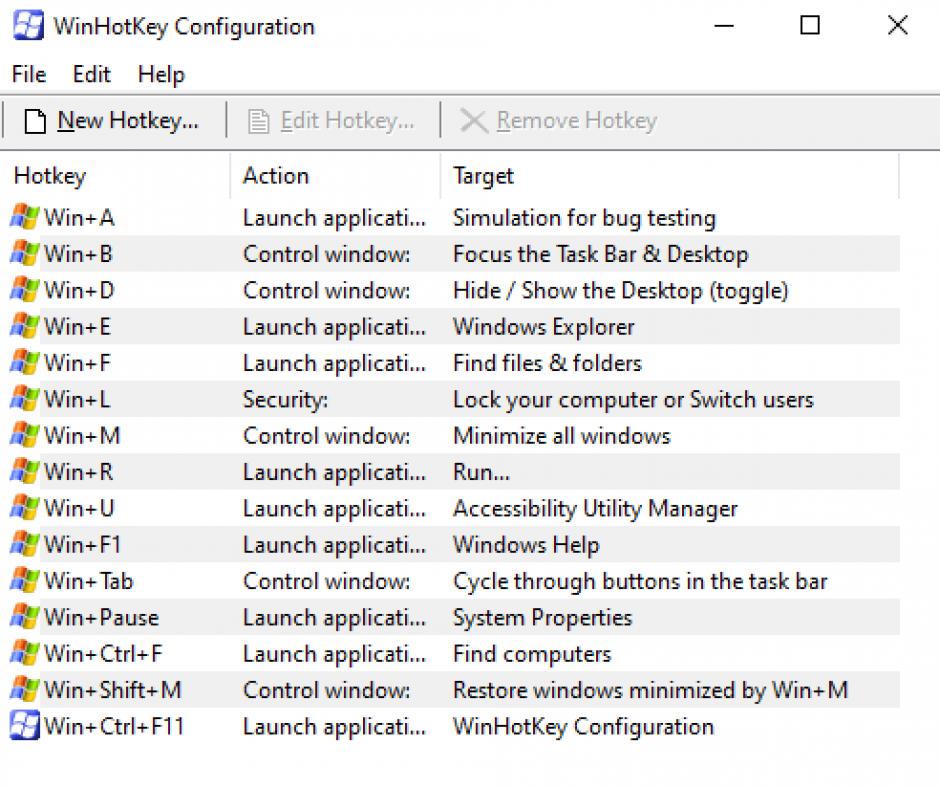Click the Windows flag icon beside Win+R
Screen dimensions: 940x788
coord(25,471)
